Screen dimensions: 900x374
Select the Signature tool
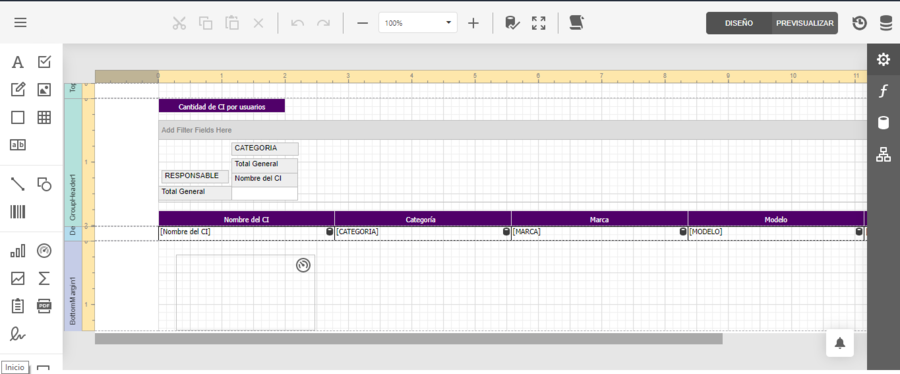click(x=18, y=333)
